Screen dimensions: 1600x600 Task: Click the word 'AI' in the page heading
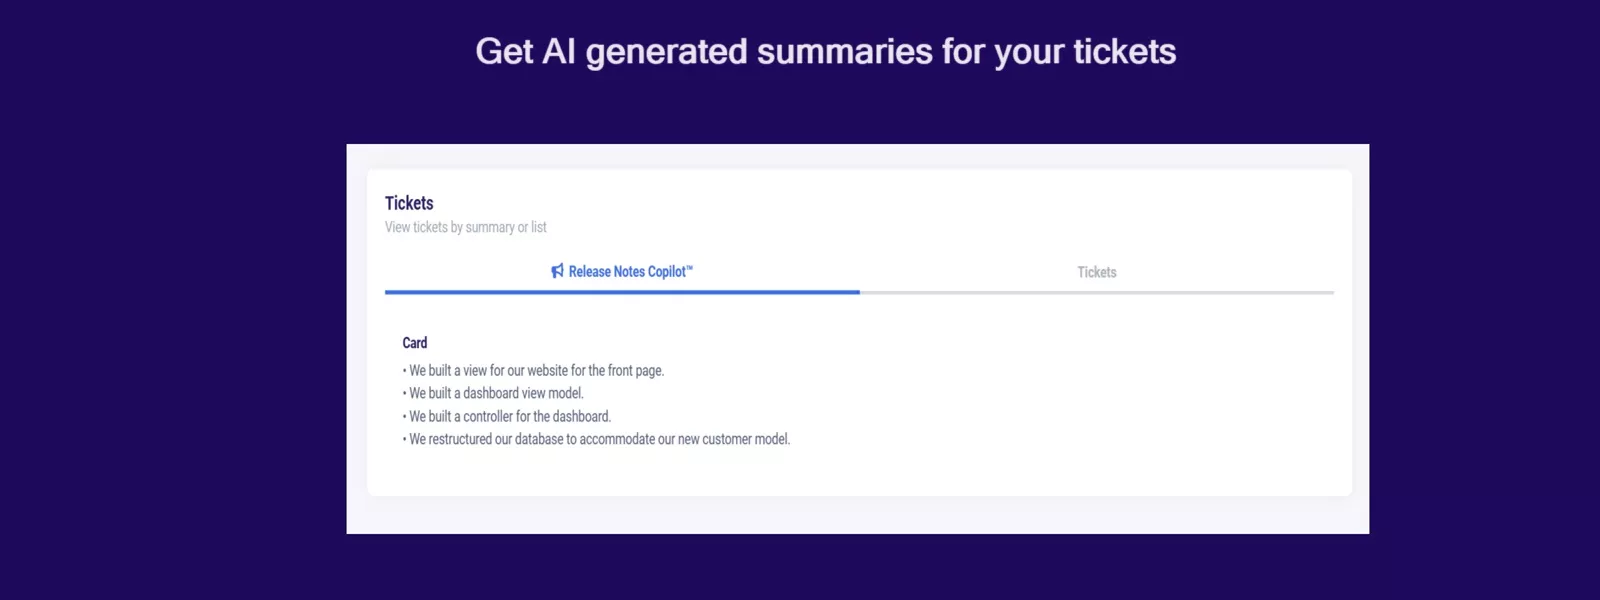click(558, 52)
